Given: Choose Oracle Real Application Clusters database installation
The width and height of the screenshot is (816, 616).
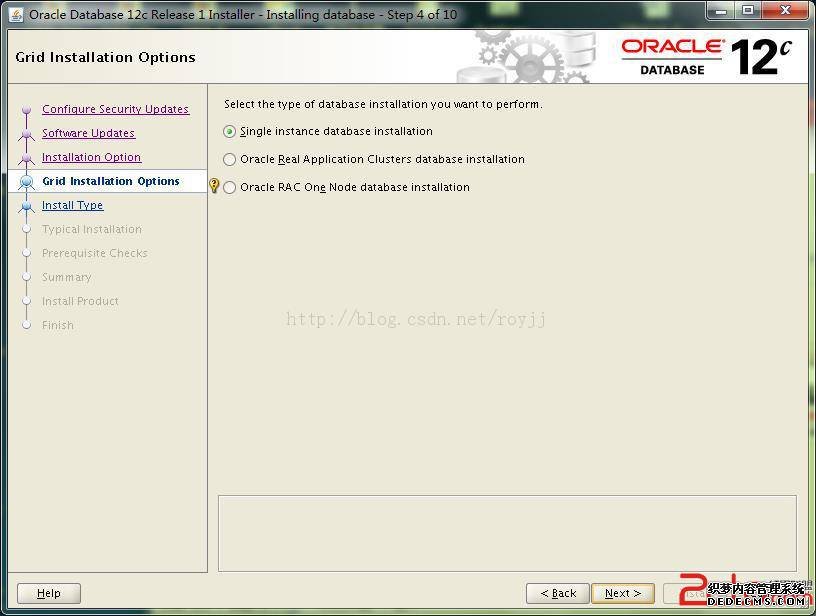Looking at the screenshot, I should point(230,160).
